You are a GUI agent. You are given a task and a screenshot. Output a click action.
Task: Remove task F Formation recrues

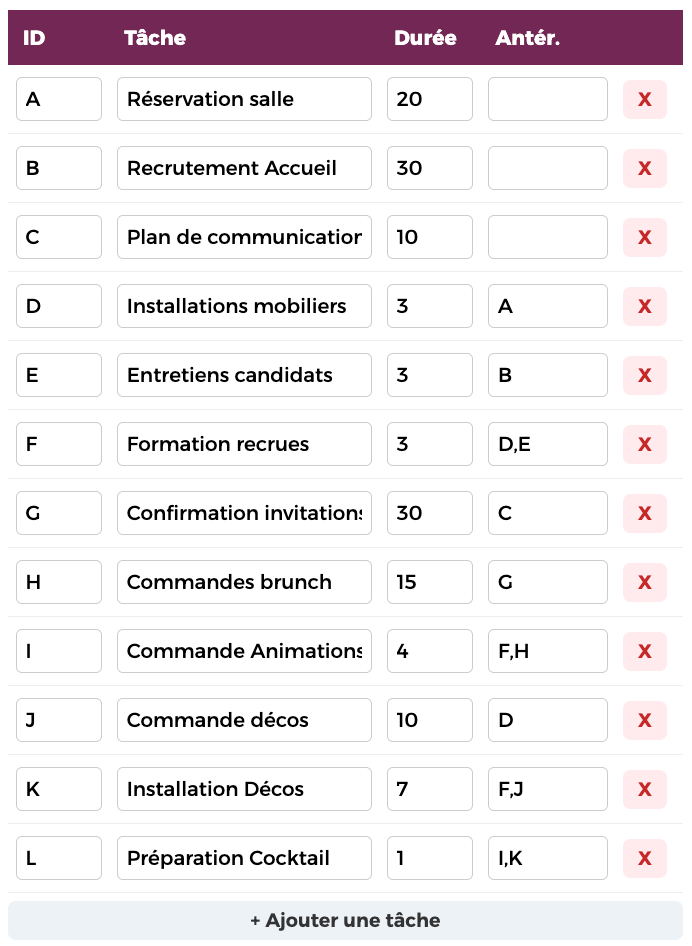coord(644,444)
